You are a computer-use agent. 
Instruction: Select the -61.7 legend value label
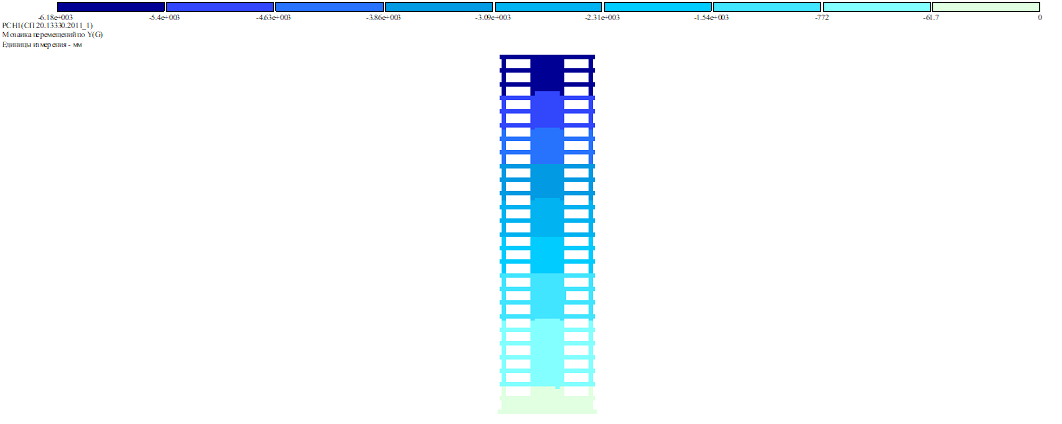(930, 18)
